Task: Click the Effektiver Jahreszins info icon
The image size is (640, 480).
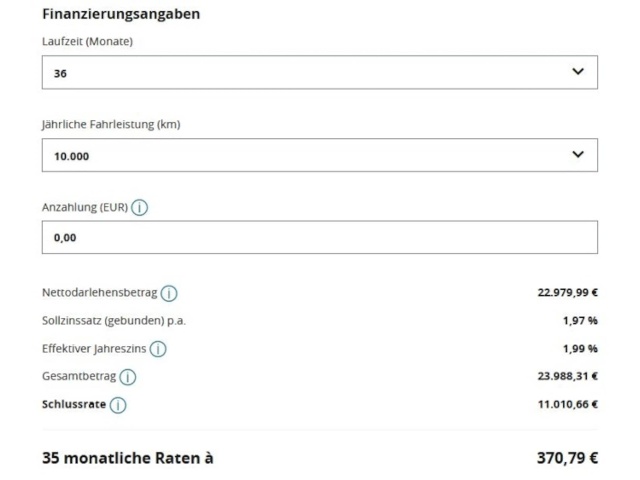Action: coord(158,349)
